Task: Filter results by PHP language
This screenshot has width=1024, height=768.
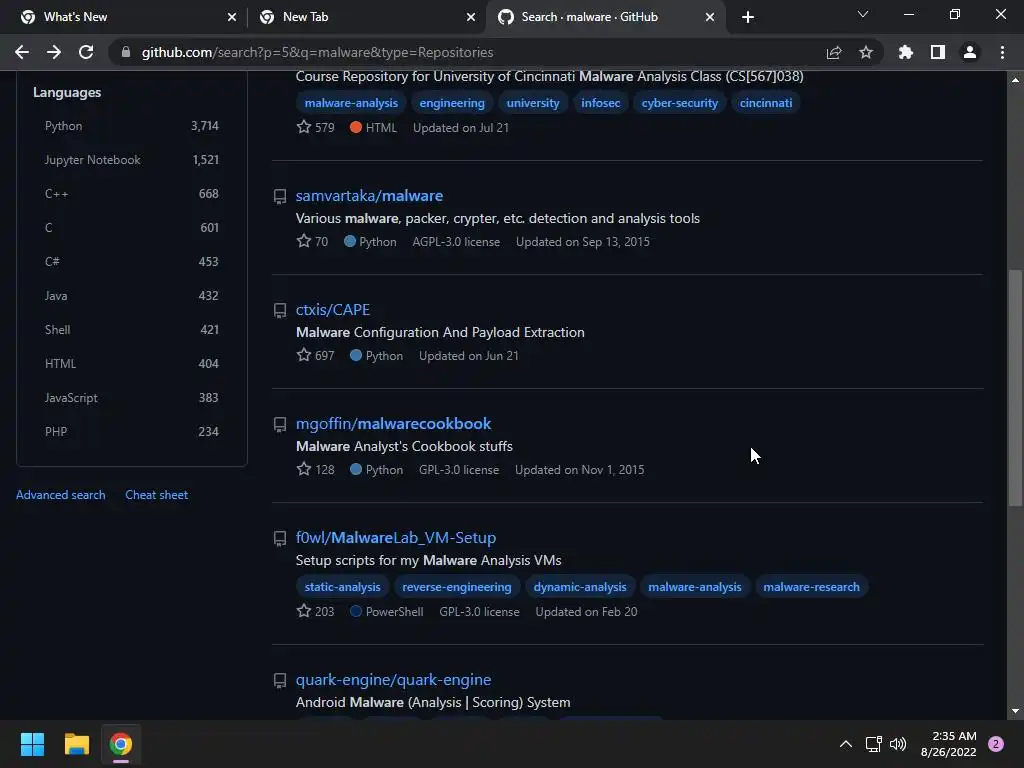Action: pyautogui.click(x=131, y=432)
